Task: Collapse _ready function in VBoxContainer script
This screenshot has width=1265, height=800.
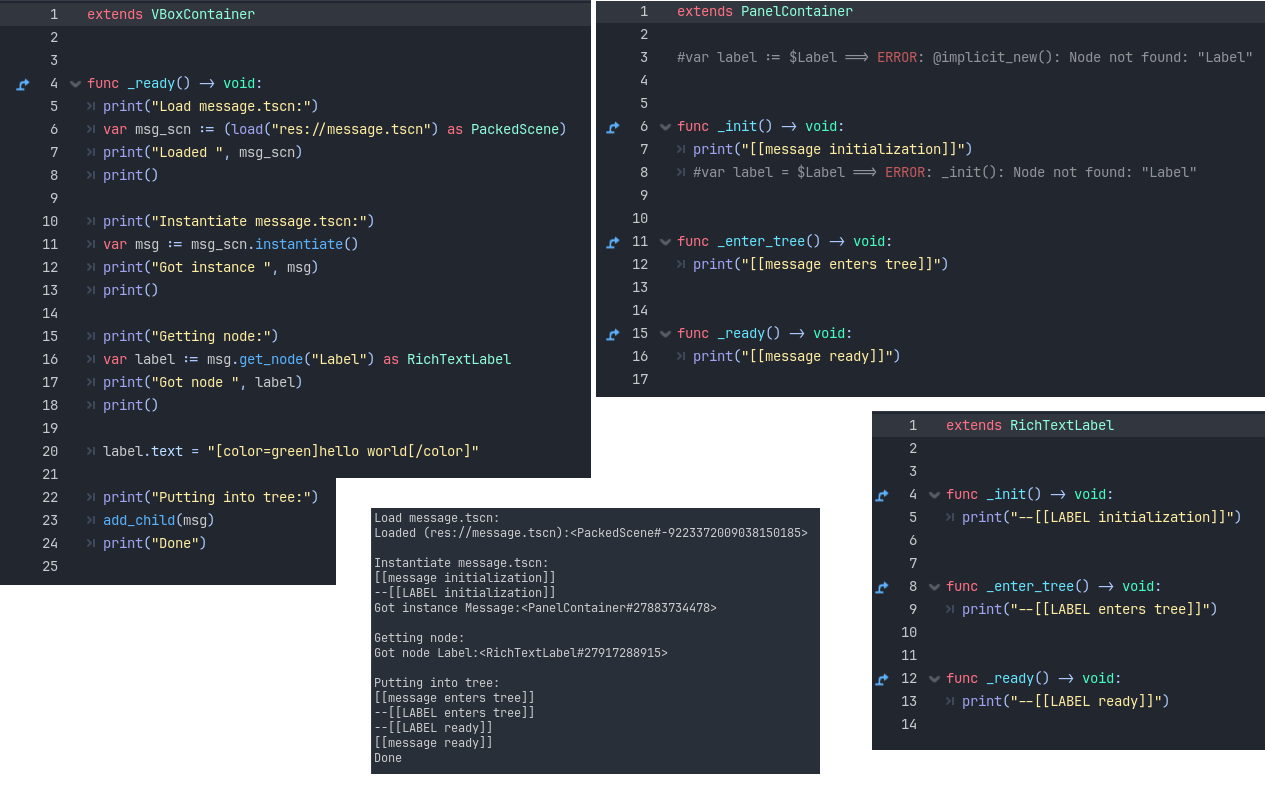Action: pos(75,84)
